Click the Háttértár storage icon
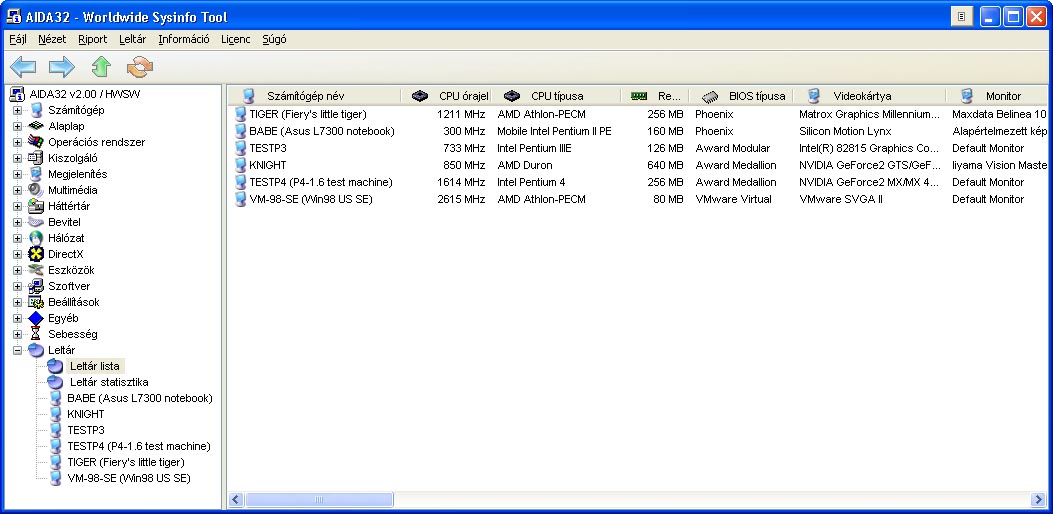1053x514 pixels. point(36,206)
